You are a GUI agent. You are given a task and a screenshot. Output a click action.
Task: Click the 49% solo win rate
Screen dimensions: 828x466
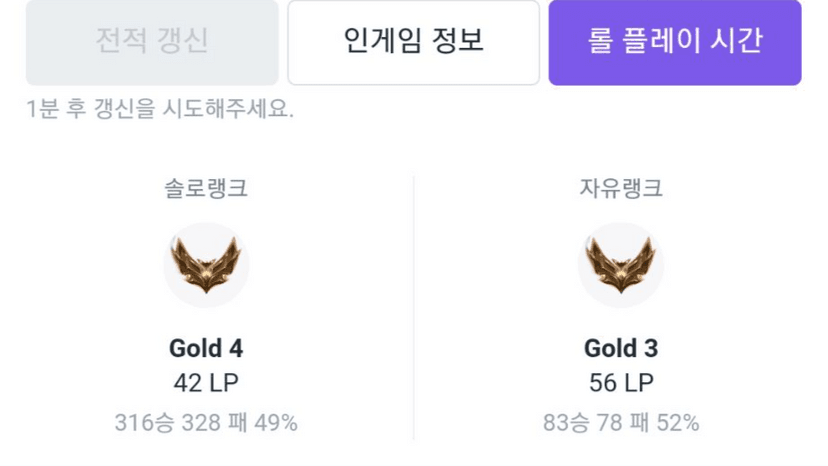click(x=276, y=423)
